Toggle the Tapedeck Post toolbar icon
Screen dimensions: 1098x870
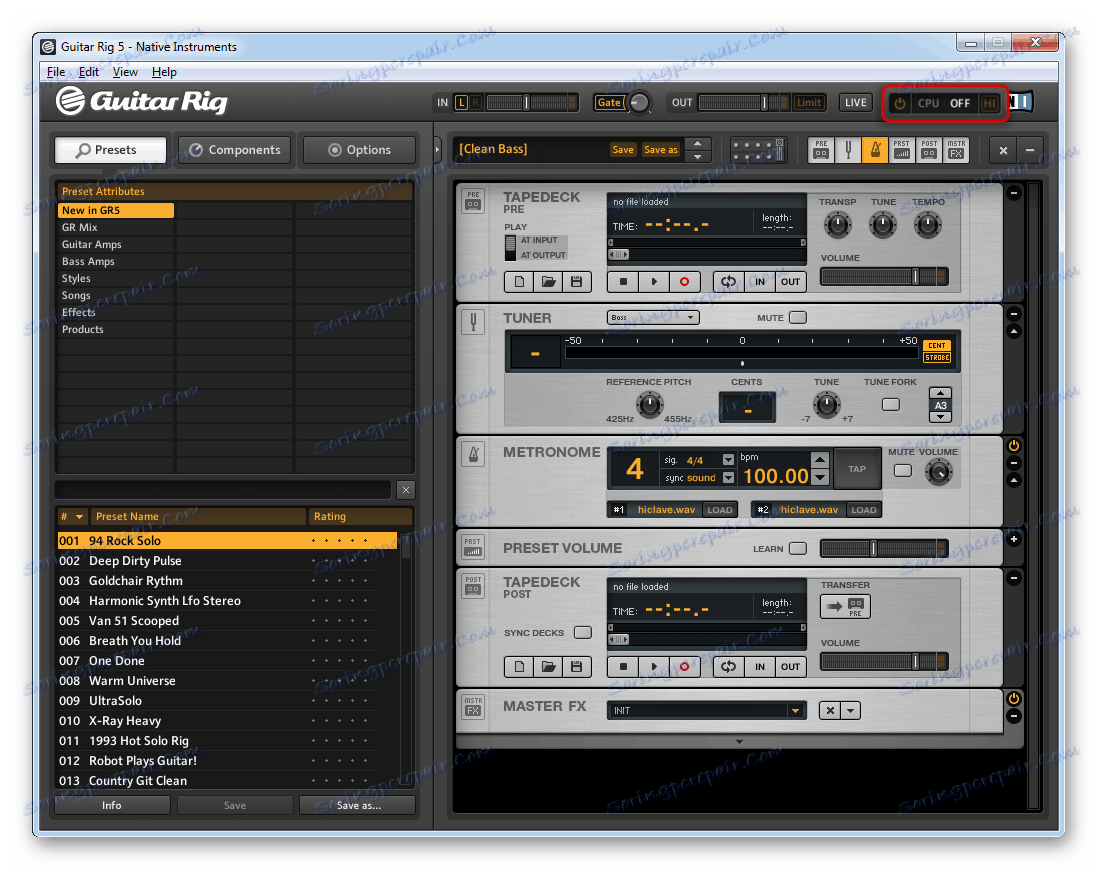929,150
